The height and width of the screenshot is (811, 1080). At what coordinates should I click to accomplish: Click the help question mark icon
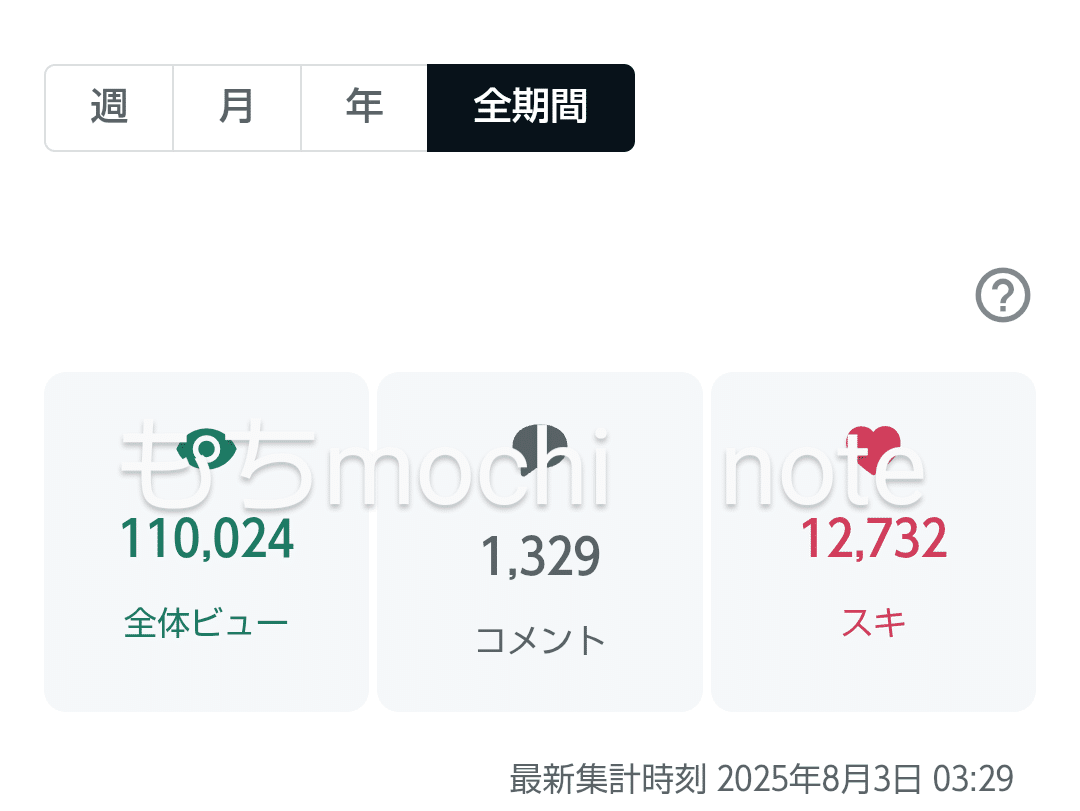1002,297
